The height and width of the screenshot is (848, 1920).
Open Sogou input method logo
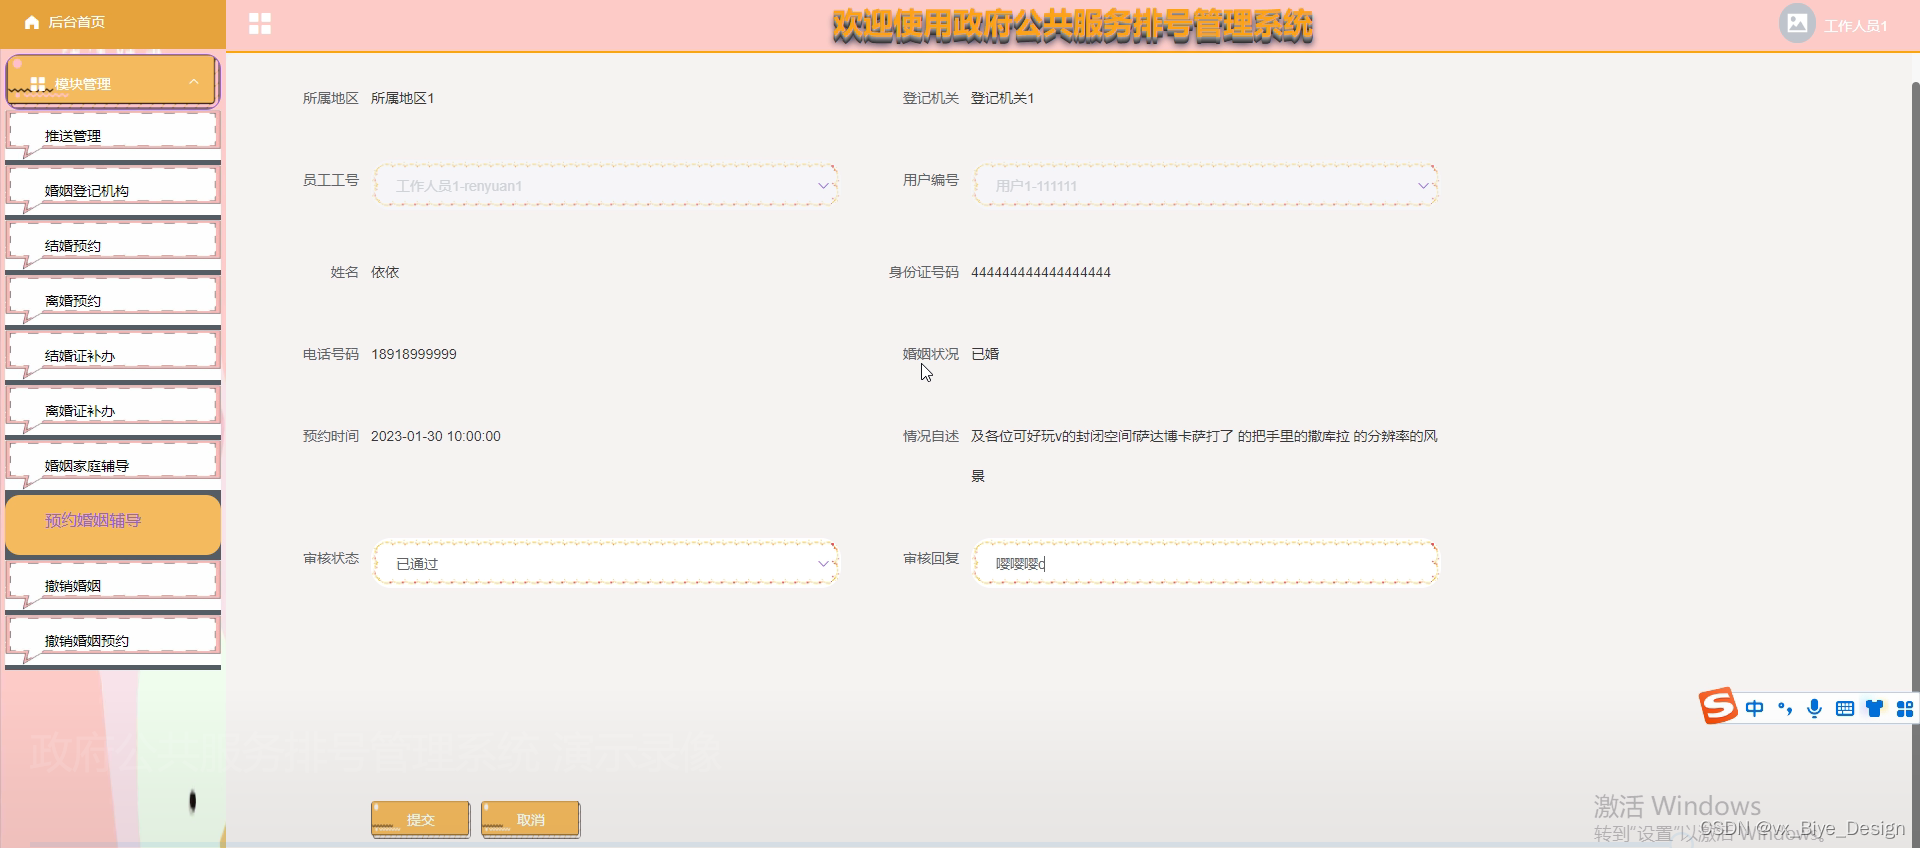coord(1718,707)
